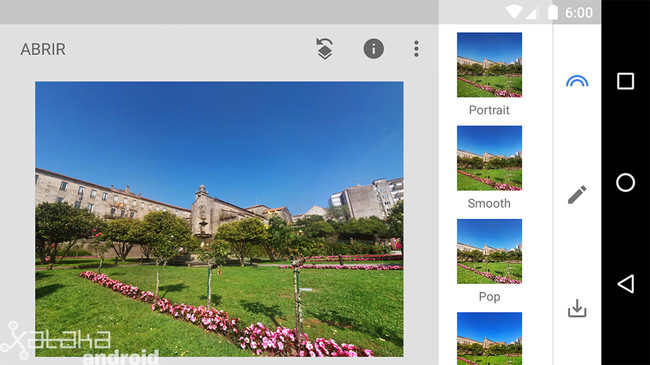Screen dimensions: 650x365
Task: Show image details info icon
Action: coord(374,49)
